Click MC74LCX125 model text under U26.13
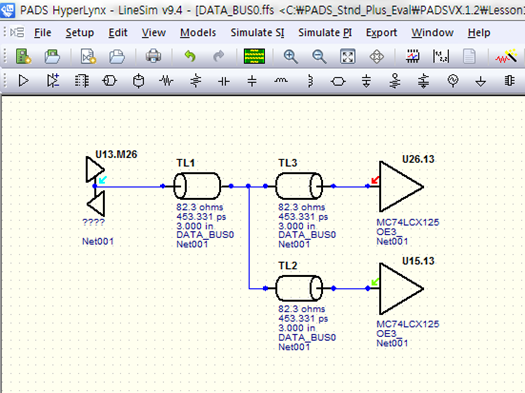 407,222
